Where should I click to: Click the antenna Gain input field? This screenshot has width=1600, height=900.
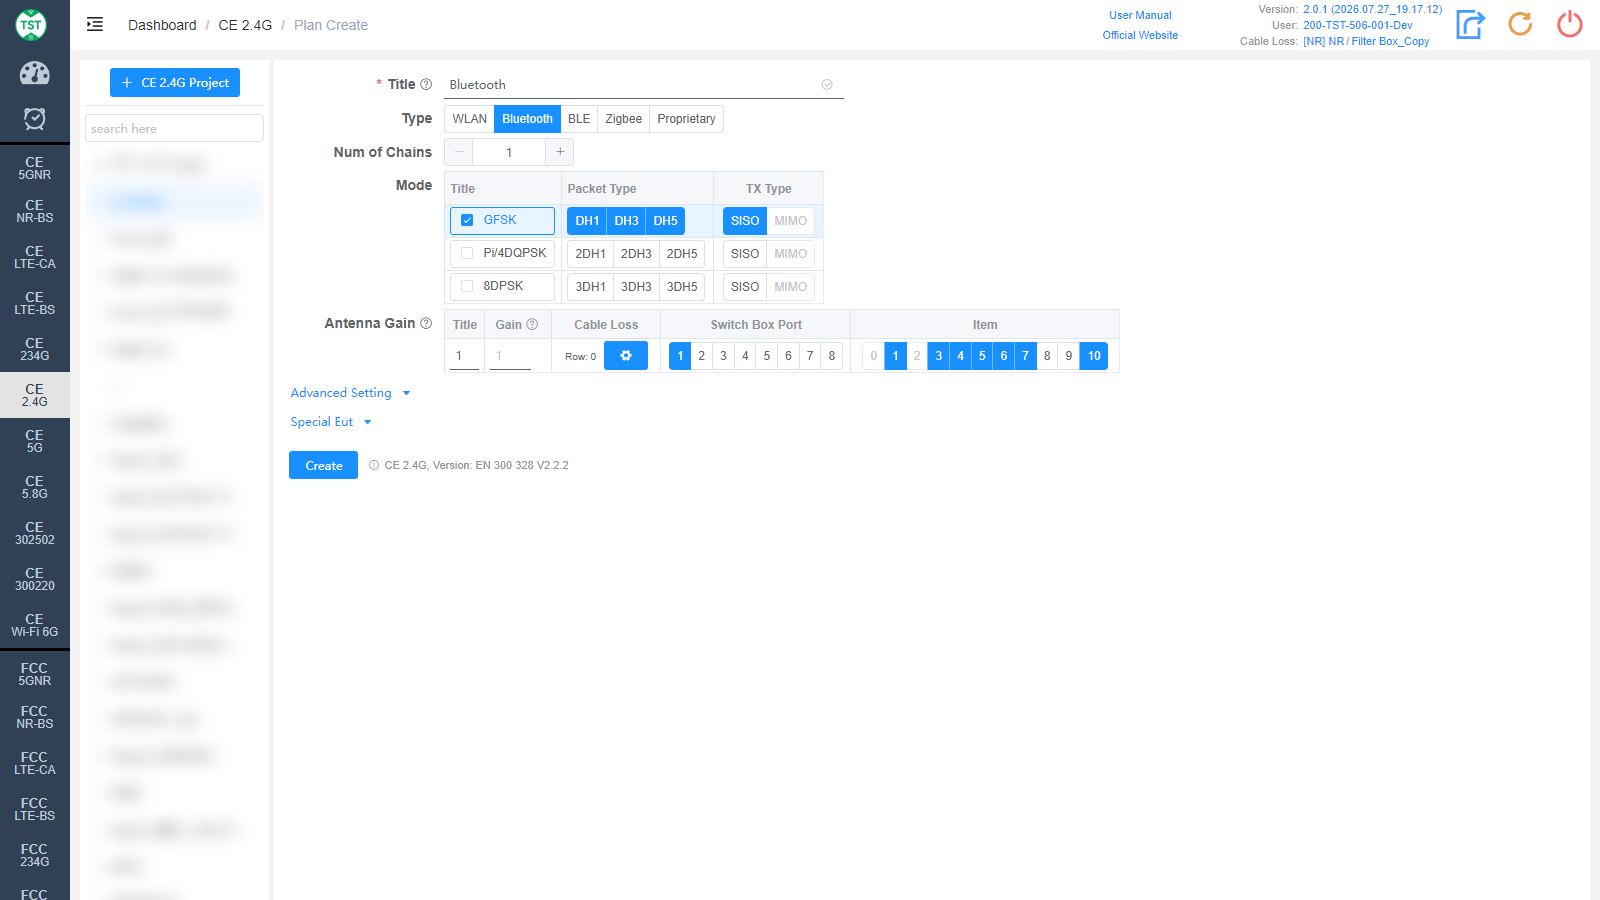tap(510, 356)
